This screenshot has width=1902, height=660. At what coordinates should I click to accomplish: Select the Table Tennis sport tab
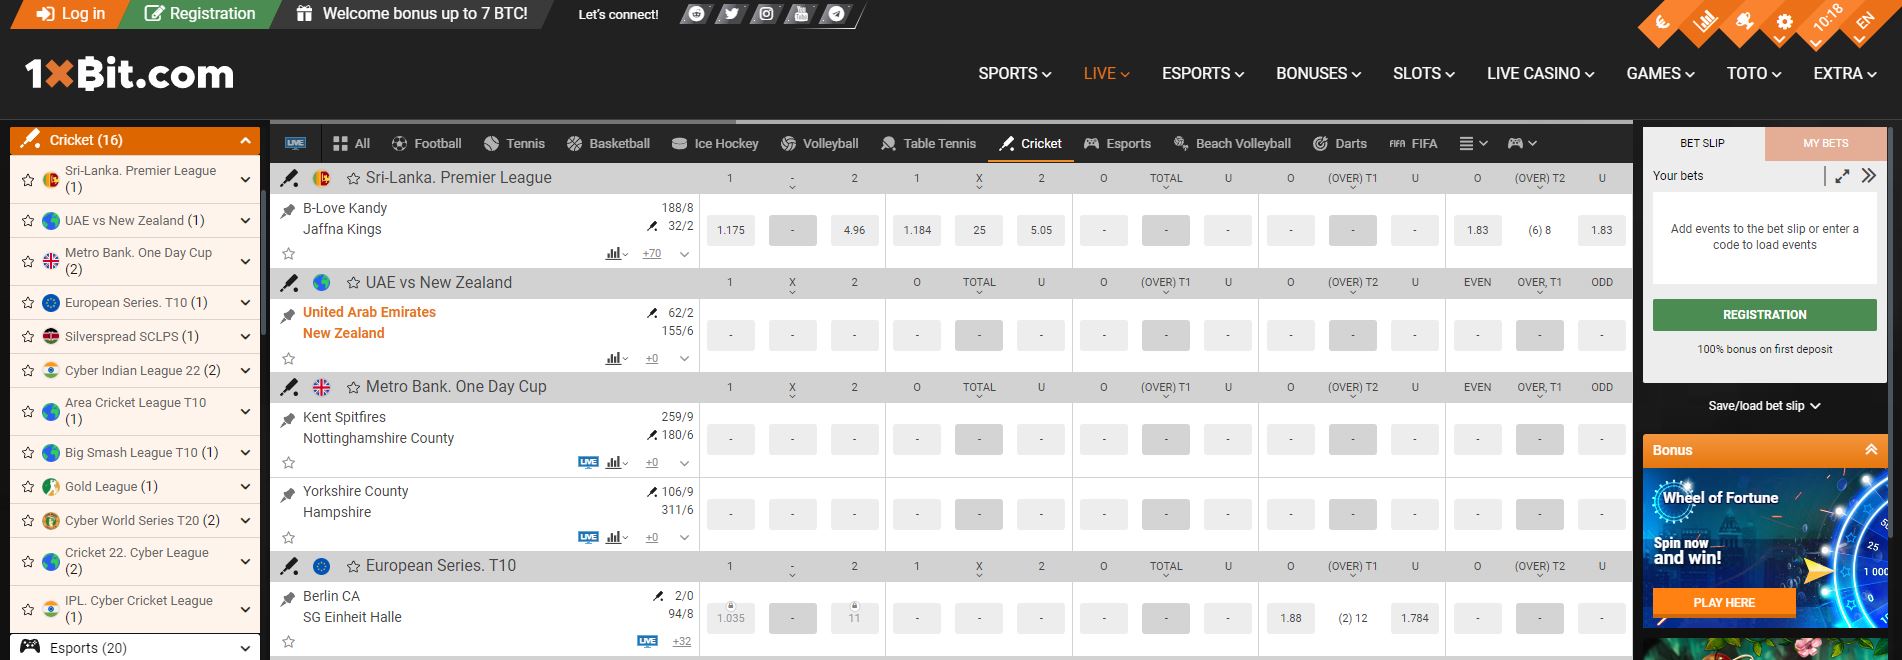(x=928, y=143)
